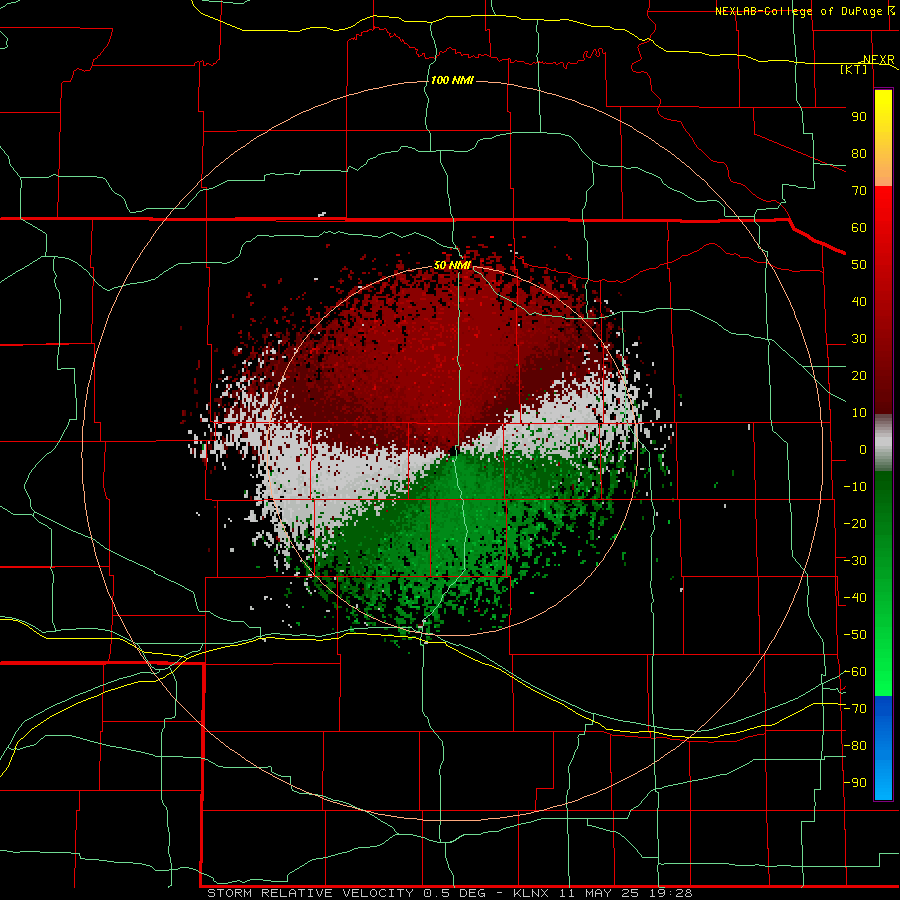
Task: Click the "-80" value on the velocity scale
Action: [x=855, y=746]
